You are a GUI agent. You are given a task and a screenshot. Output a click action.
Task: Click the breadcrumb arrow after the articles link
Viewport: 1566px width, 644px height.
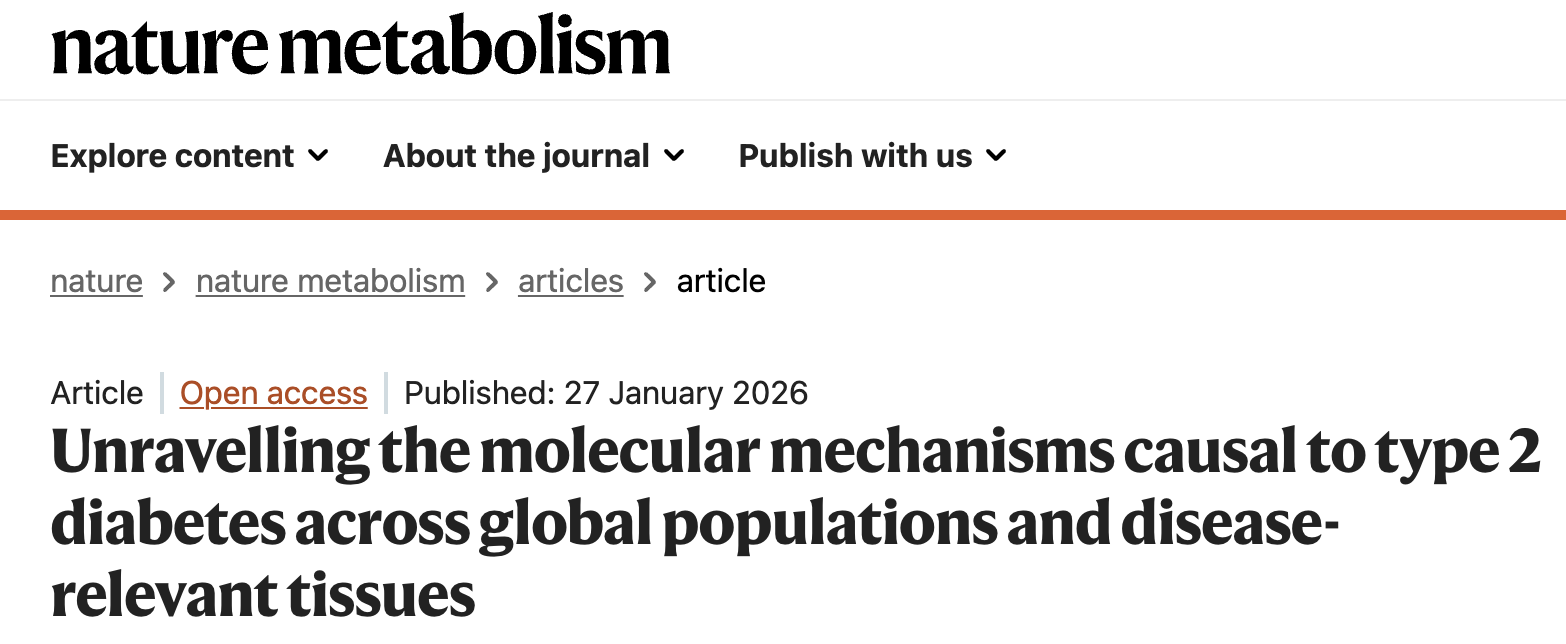pyautogui.click(x=650, y=283)
